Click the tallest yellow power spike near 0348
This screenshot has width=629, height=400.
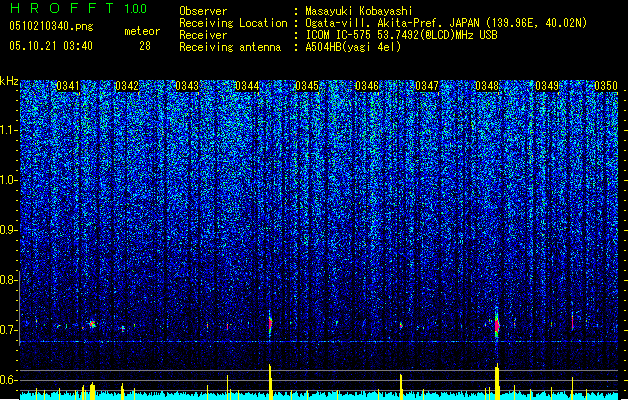tap(497, 381)
